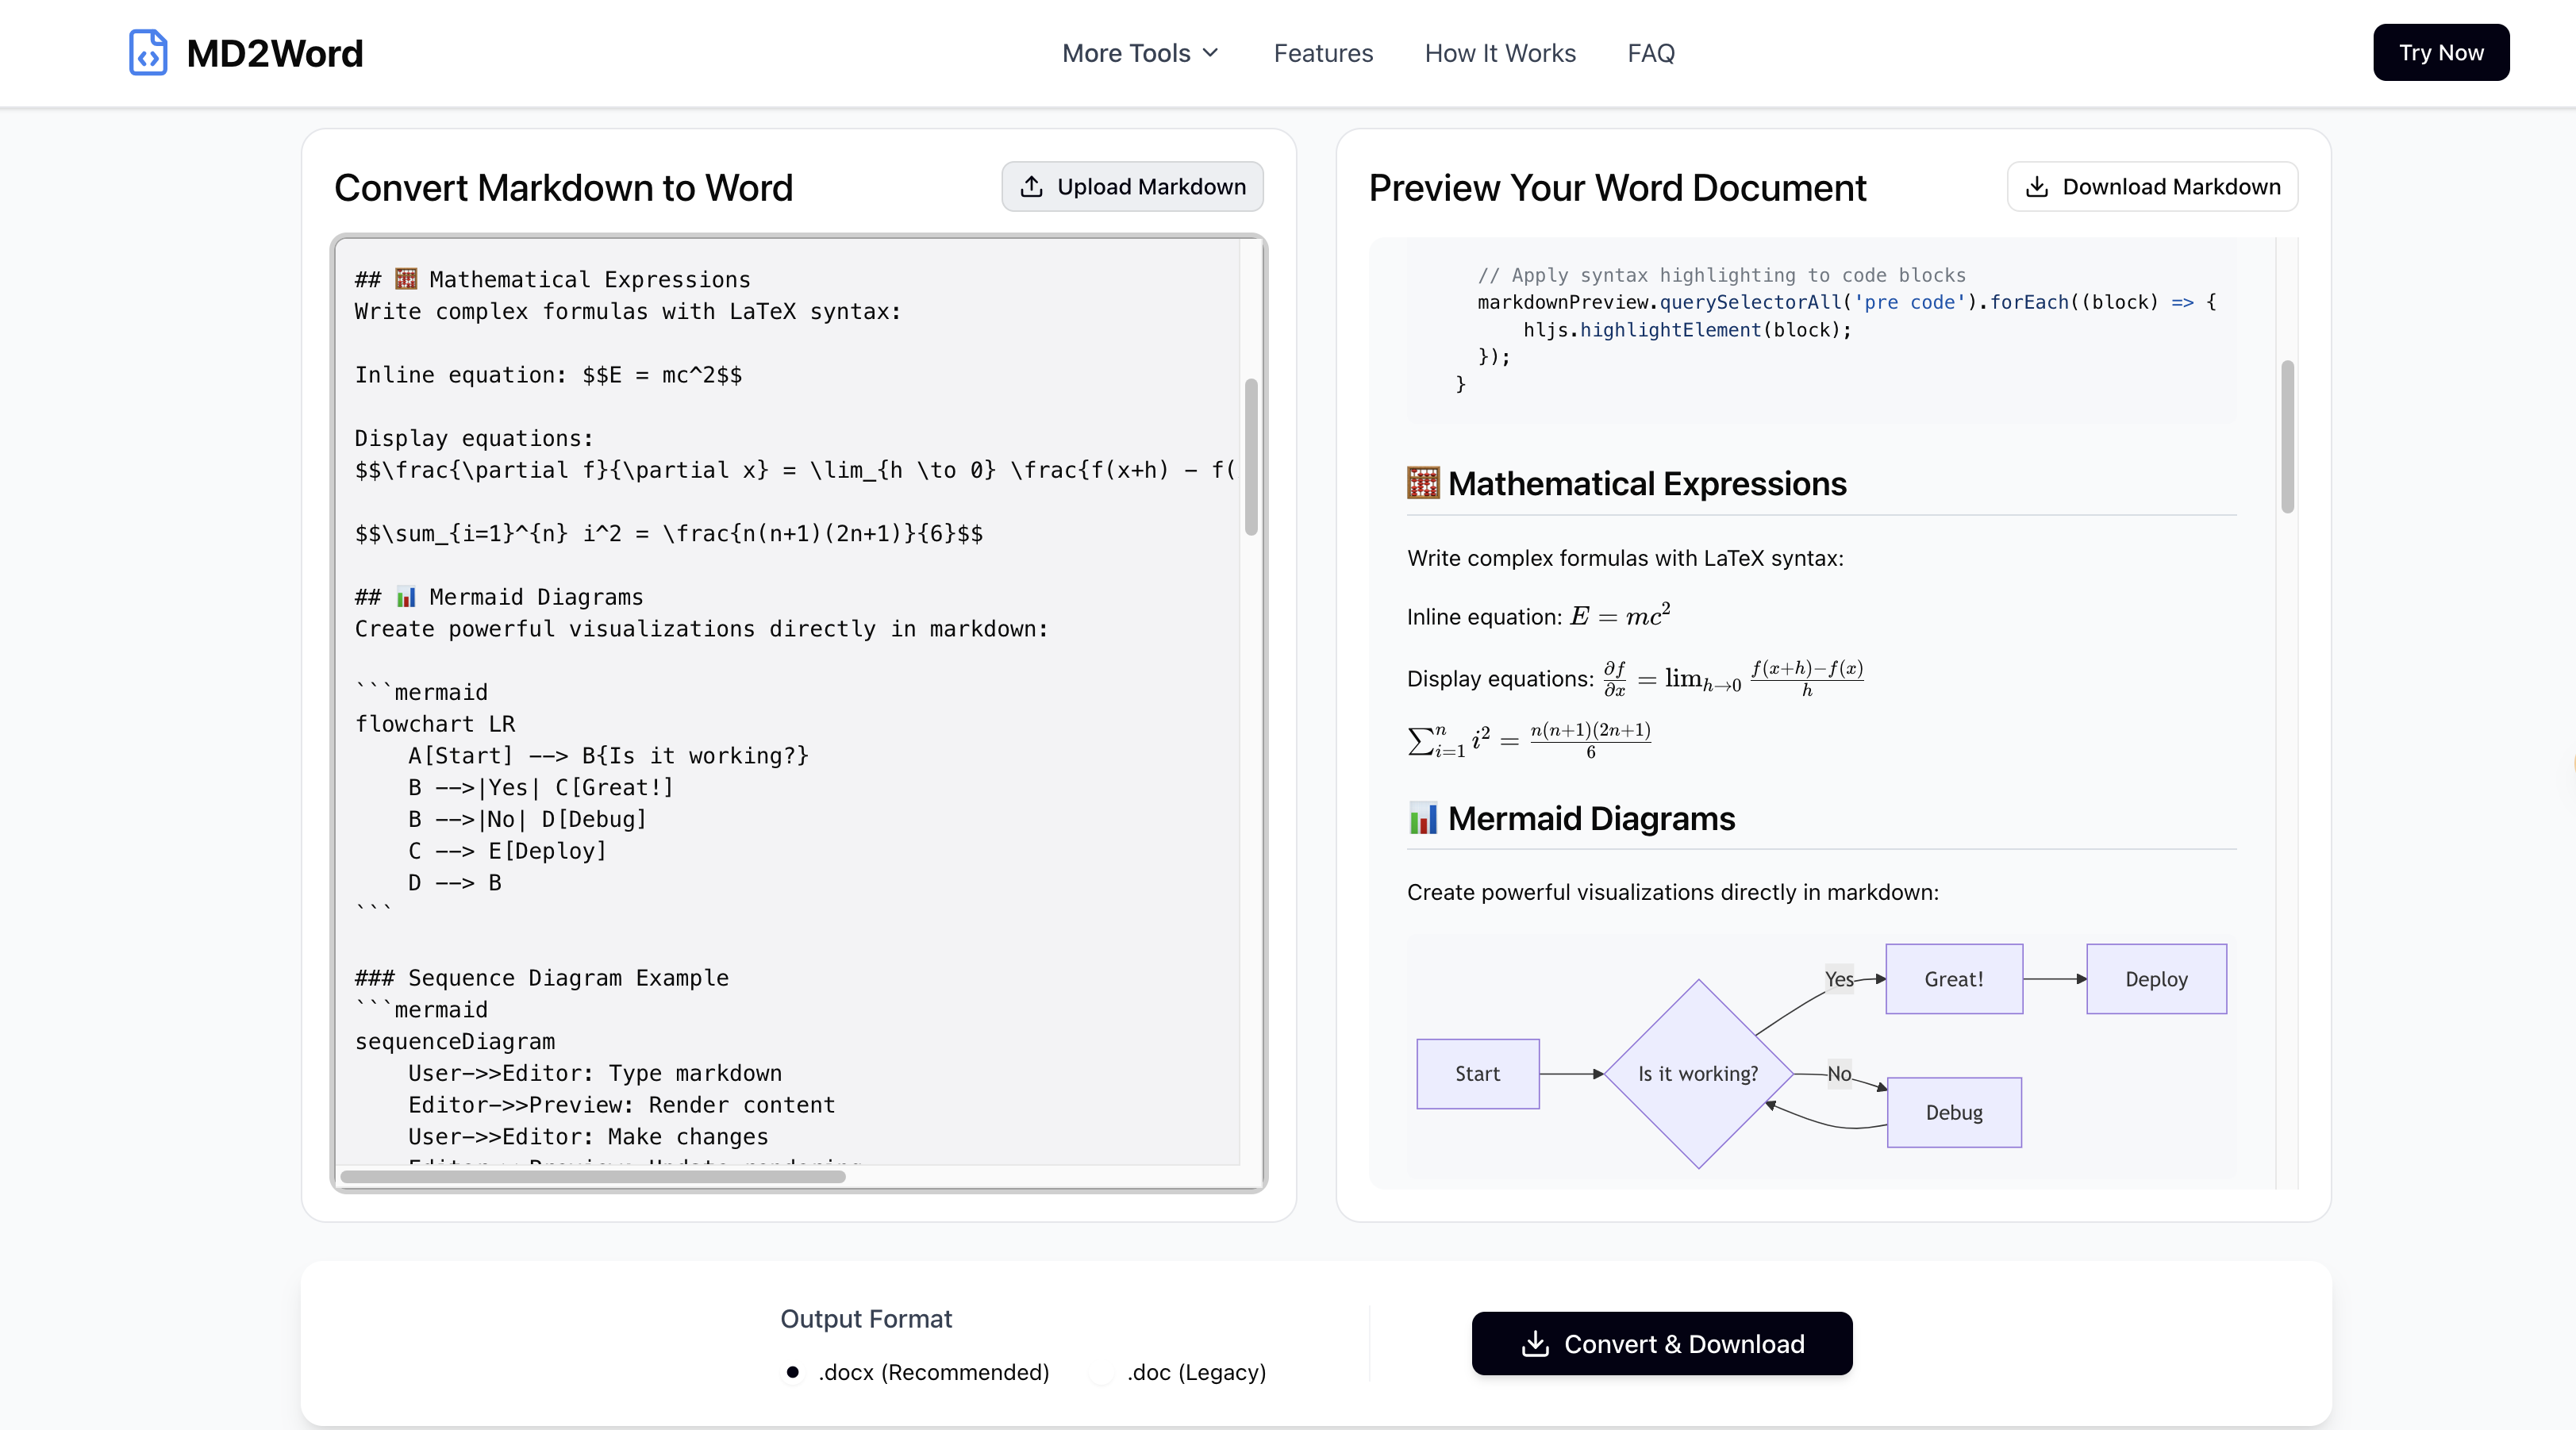Image resolution: width=2576 pixels, height=1430 pixels.
Task: Click the abacus emoji in preview heading
Action: [1423, 483]
